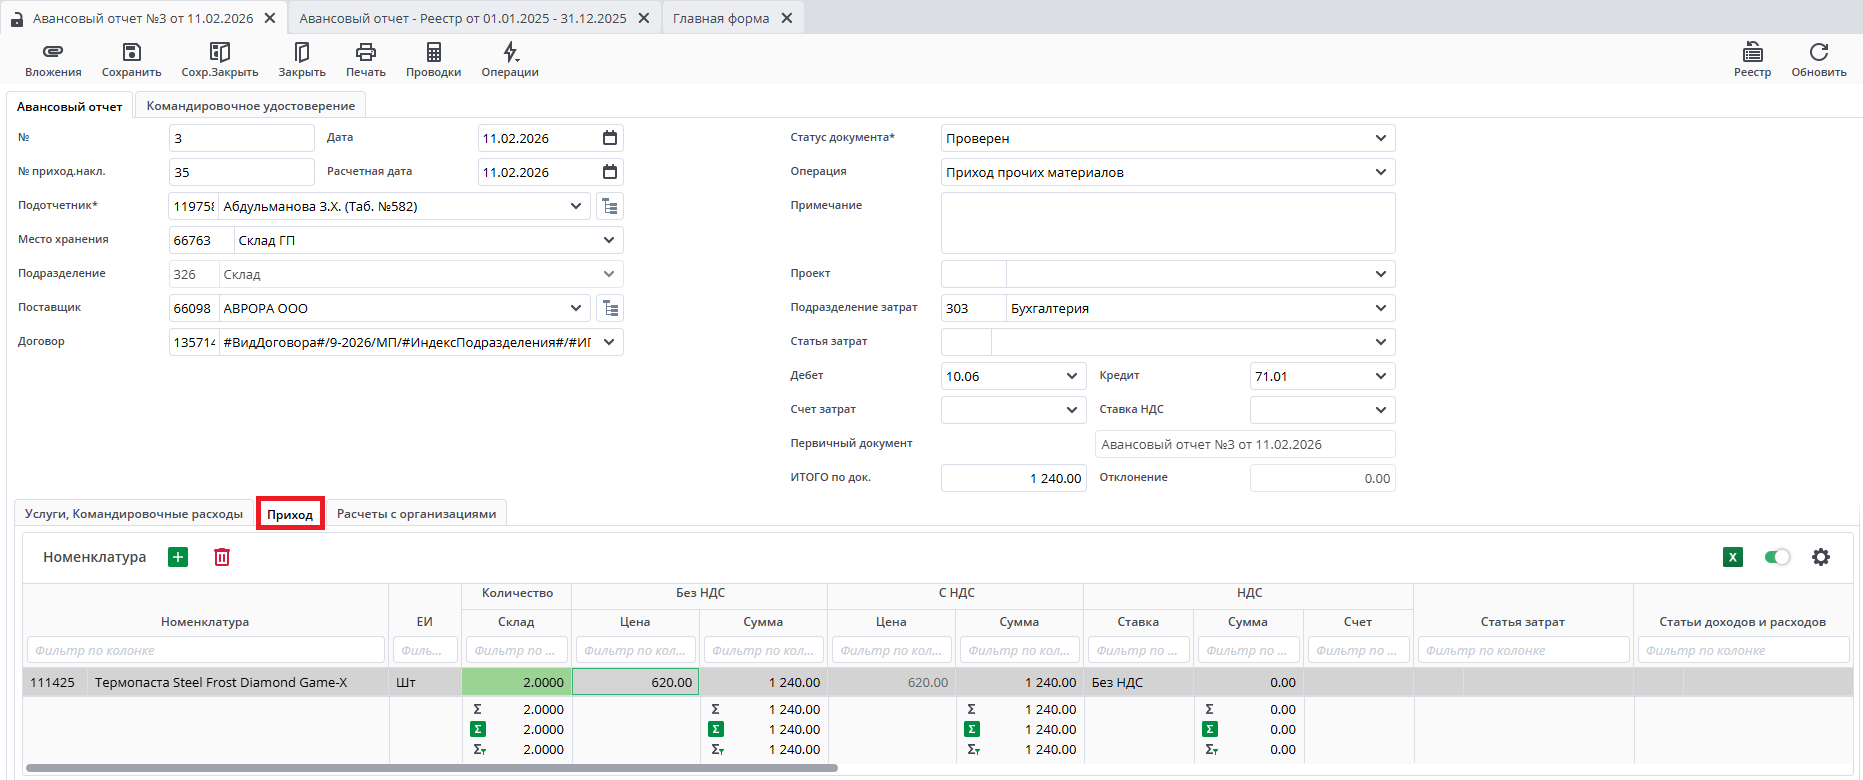This screenshot has height=780, width=1863.
Task: Click the Реестр button
Action: point(1752,59)
